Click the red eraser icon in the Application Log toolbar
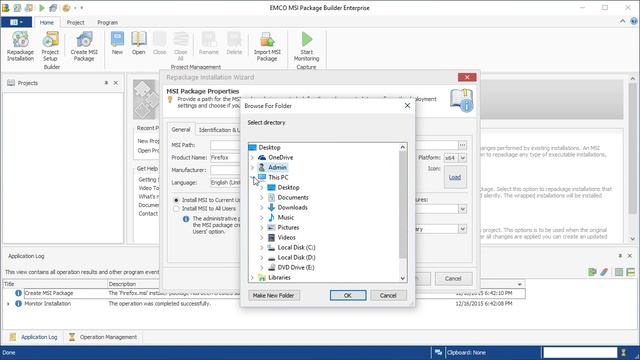 604,272
